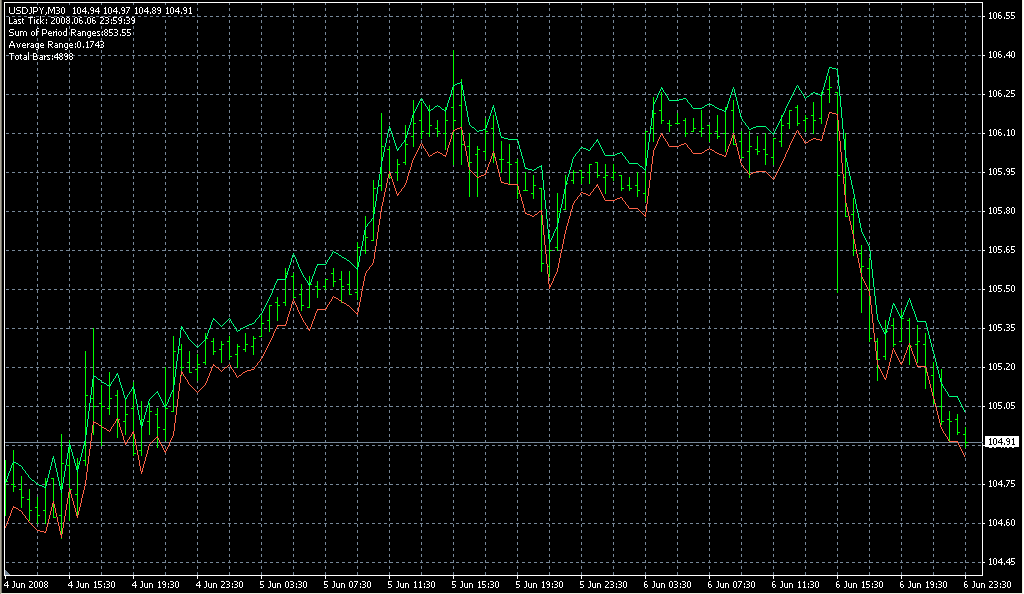
Task: Click the 4 Jun 15:30 time label
Action: (91, 584)
